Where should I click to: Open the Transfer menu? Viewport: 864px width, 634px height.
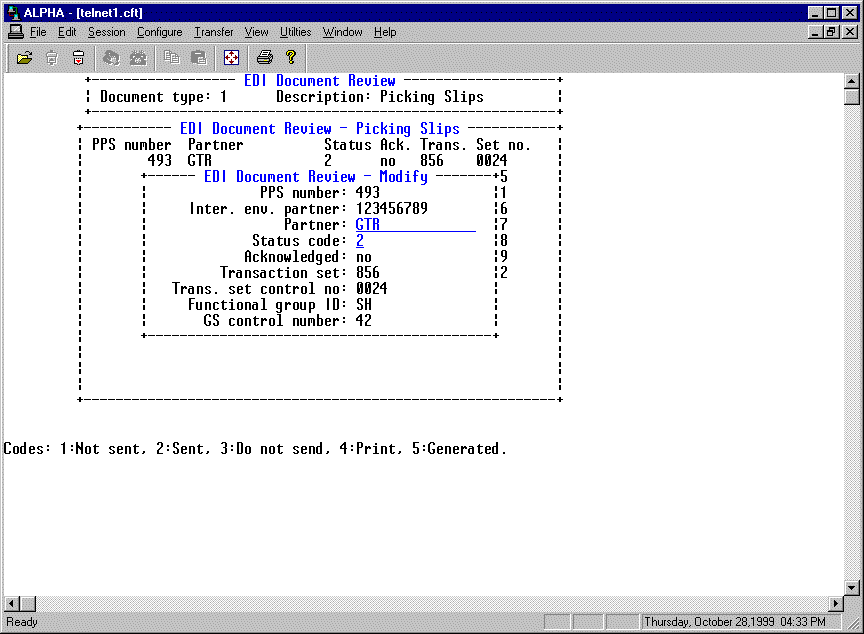coord(213,32)
